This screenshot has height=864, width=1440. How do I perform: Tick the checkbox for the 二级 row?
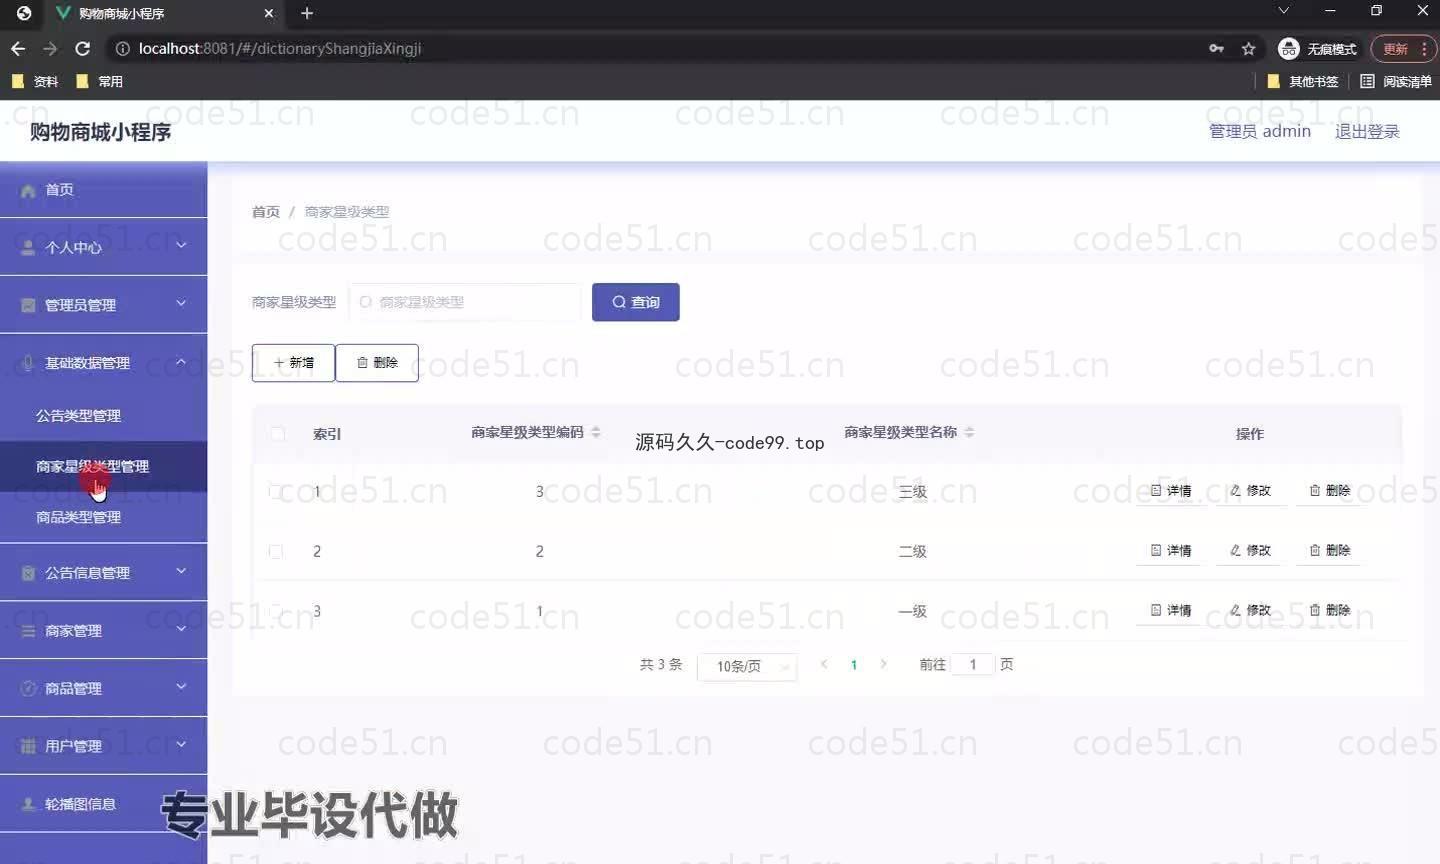[x=276, y=551]
